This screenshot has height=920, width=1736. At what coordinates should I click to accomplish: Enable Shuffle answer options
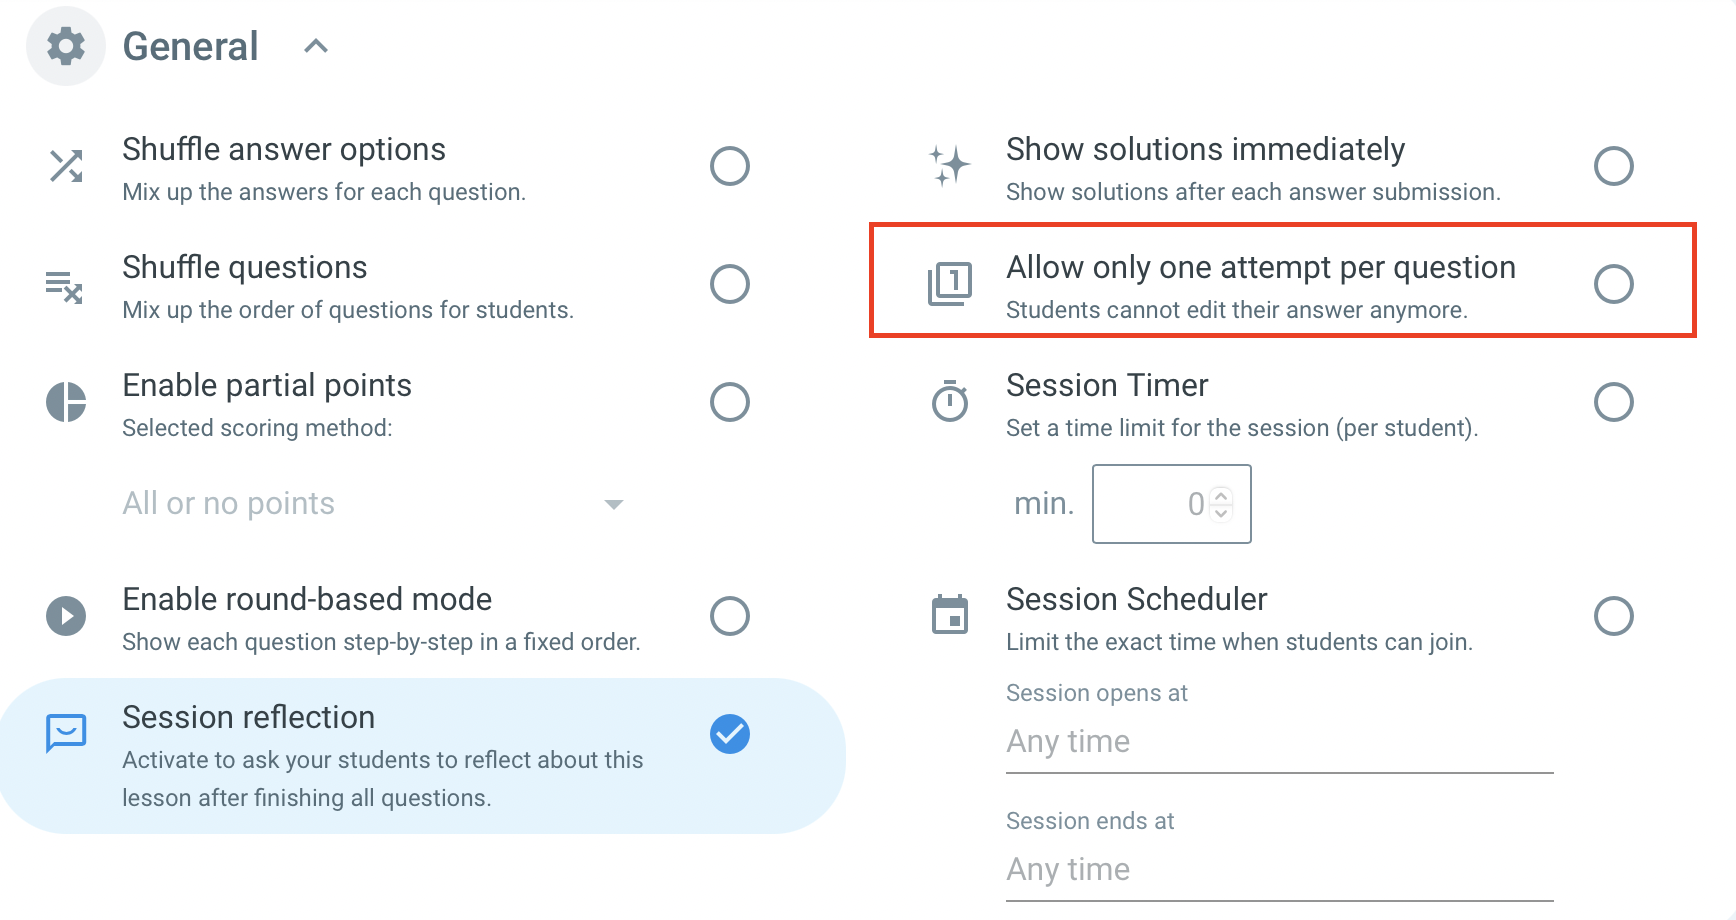730,166
